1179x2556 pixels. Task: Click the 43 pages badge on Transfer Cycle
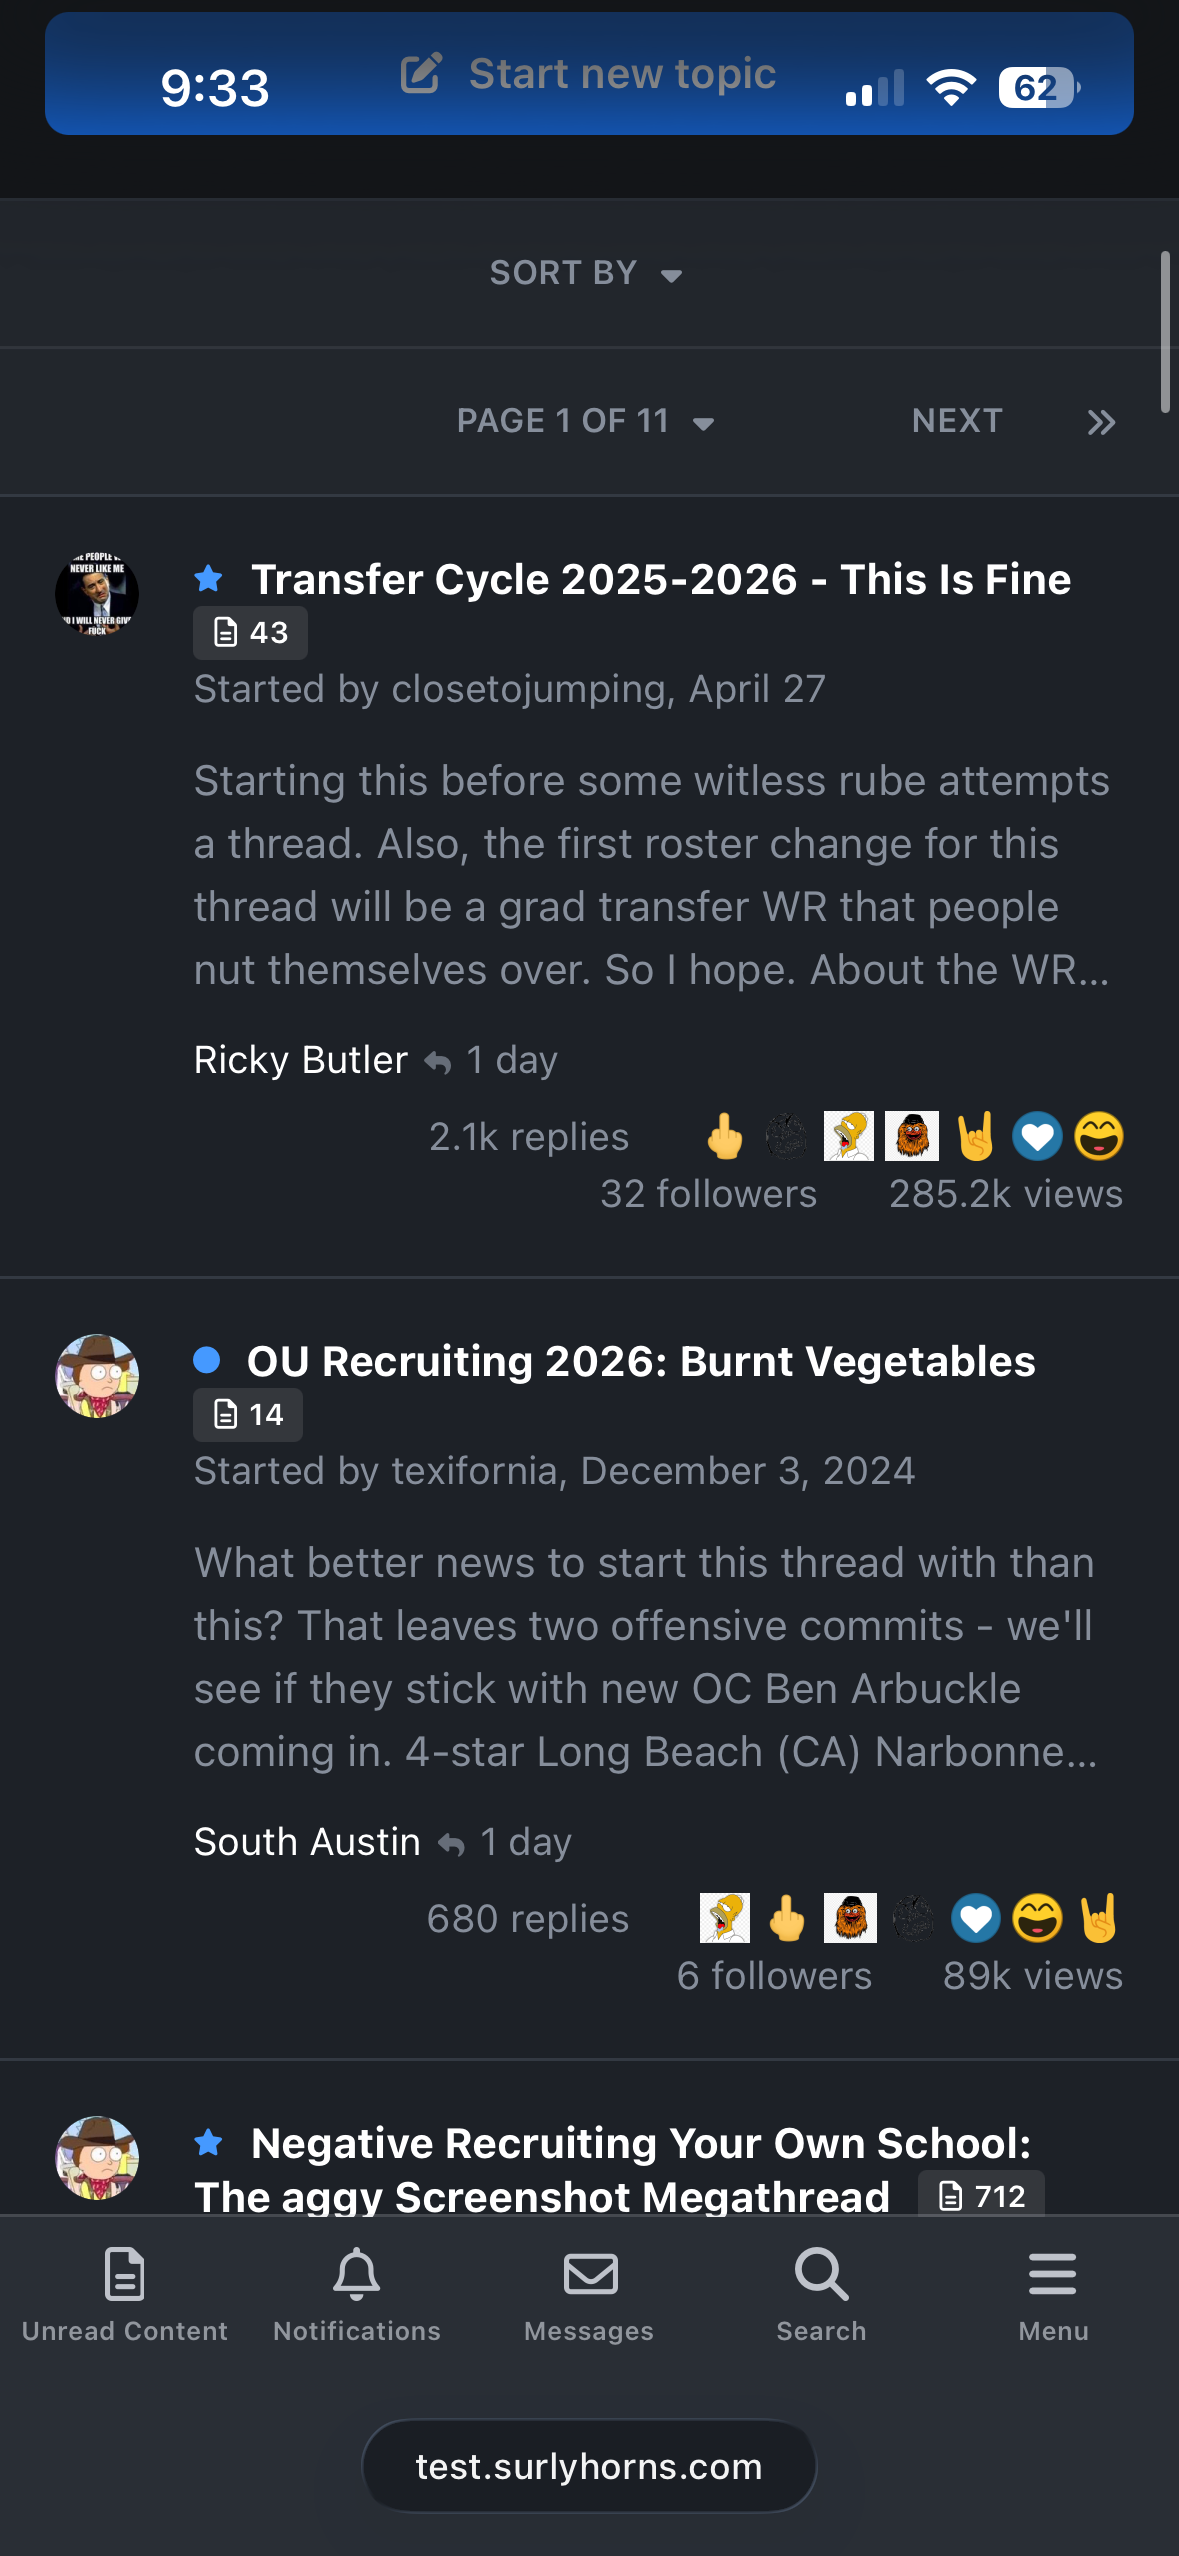click(250, 633)
